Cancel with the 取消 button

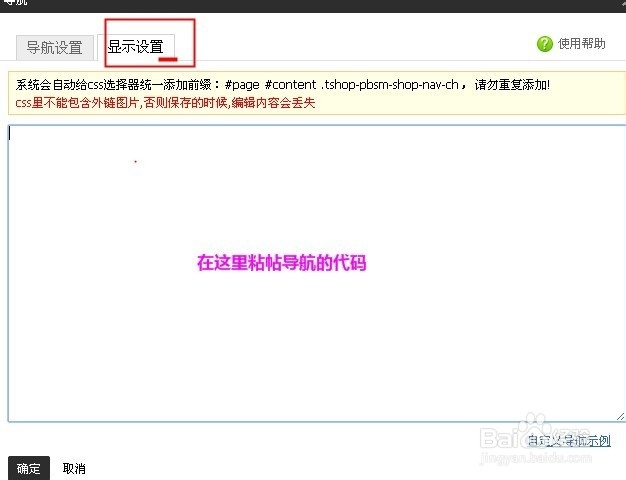pyautogui.click(x=74, y=468)
